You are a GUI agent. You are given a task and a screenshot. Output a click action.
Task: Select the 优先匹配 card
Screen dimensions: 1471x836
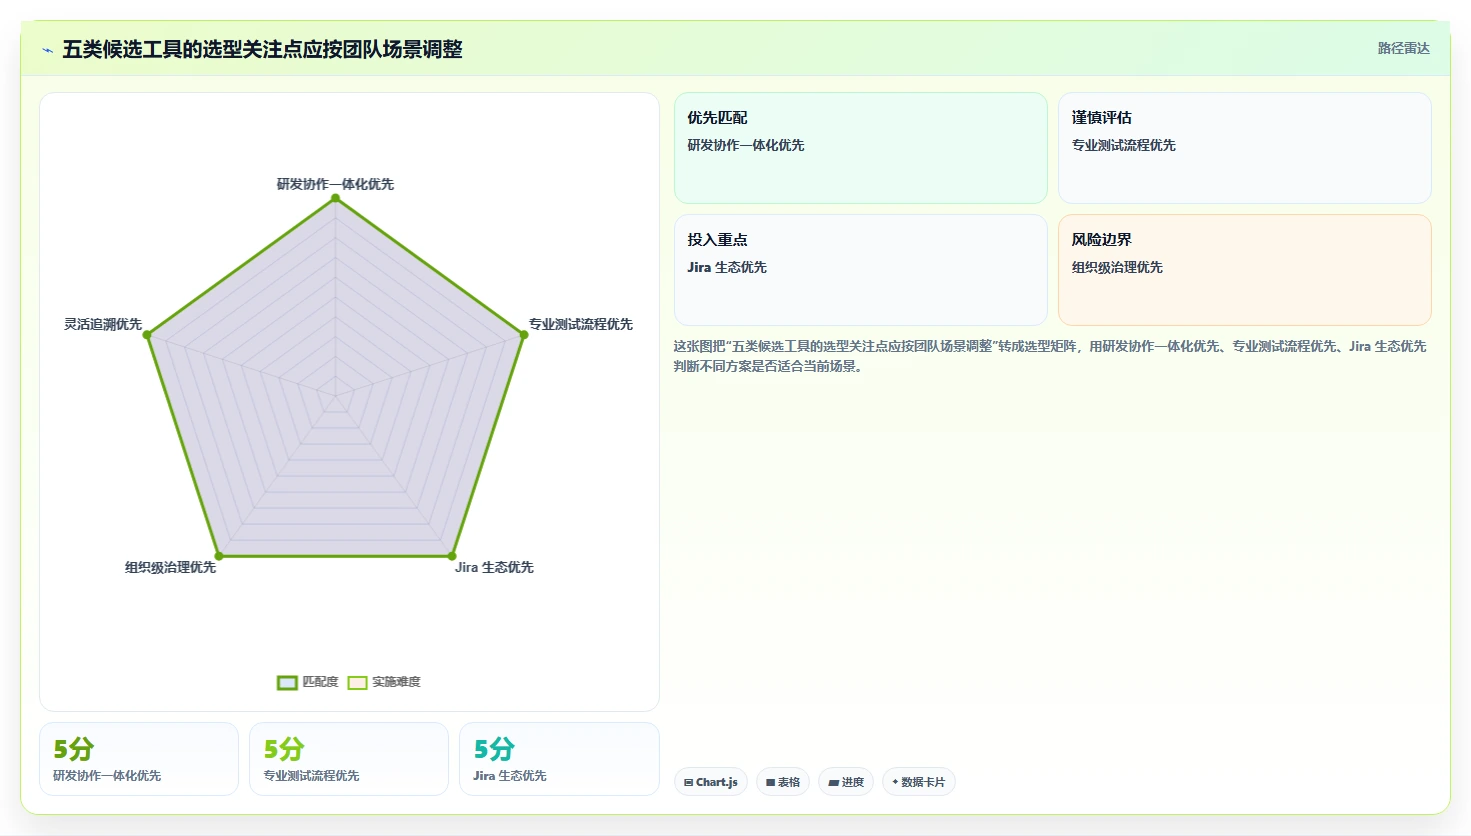point(861,148)
